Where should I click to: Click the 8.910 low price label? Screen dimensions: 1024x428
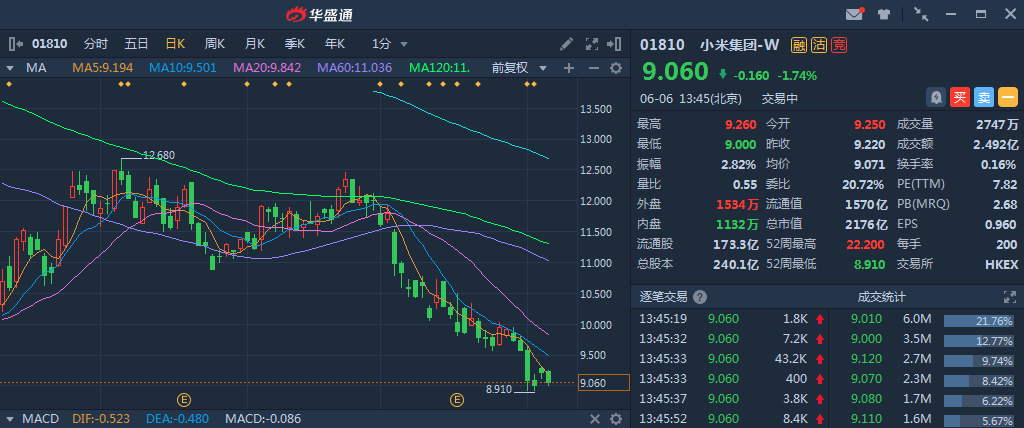(x=500, y=389)
